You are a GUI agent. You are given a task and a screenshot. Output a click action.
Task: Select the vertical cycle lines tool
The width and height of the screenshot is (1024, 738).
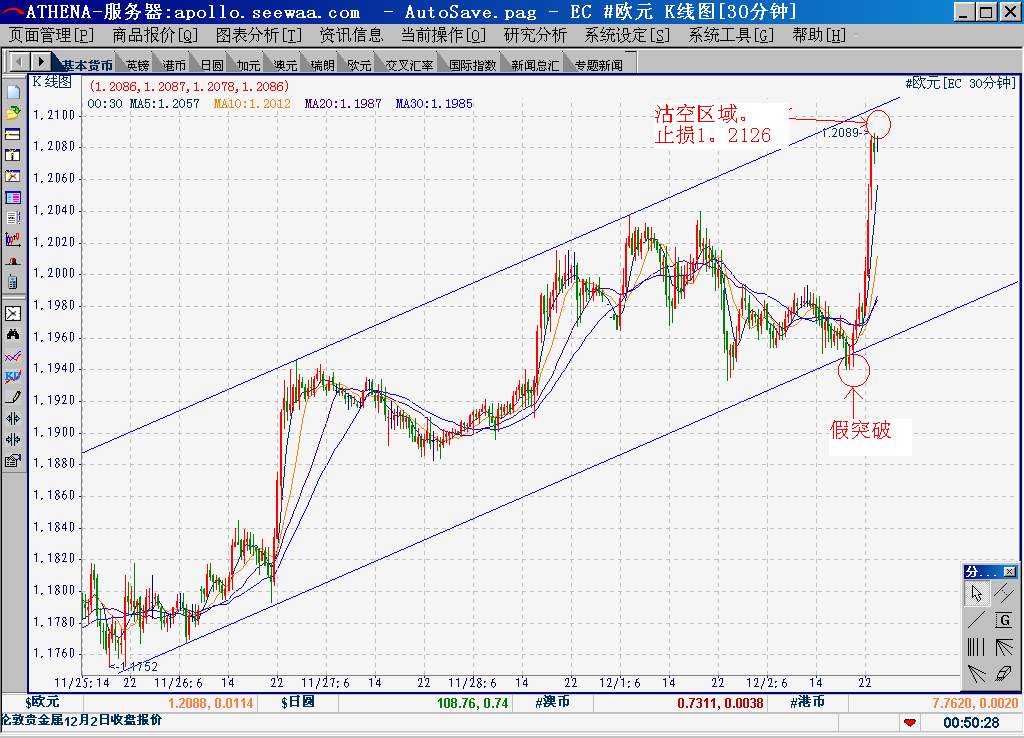pyautogui.click(x=976, y=647)
